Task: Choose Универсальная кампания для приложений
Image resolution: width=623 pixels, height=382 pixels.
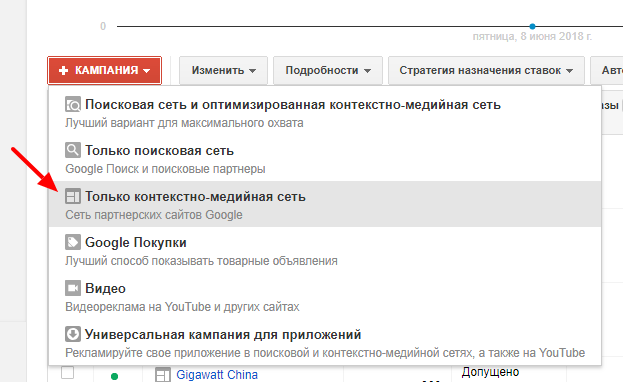Action: (325, 342)
